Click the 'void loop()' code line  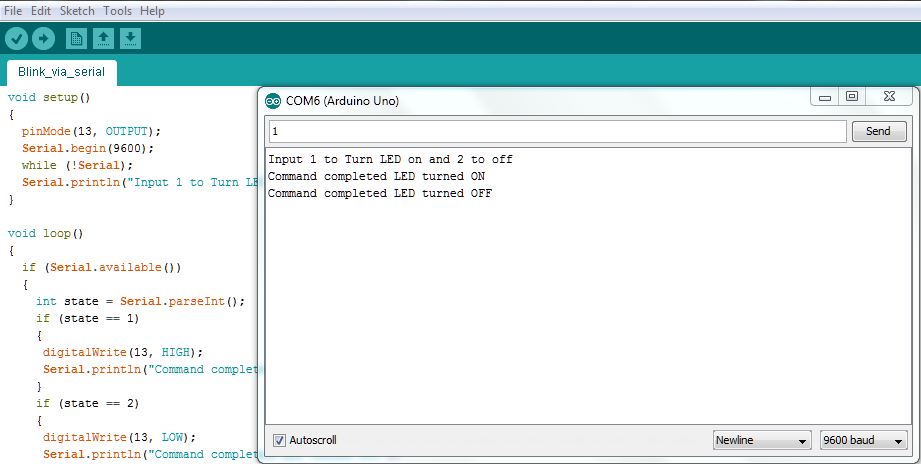pyautogui.click(x=46, y=234)
